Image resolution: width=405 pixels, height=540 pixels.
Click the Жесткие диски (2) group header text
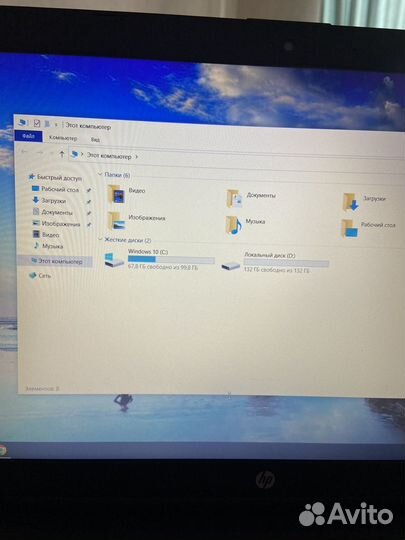coord(128,240)
